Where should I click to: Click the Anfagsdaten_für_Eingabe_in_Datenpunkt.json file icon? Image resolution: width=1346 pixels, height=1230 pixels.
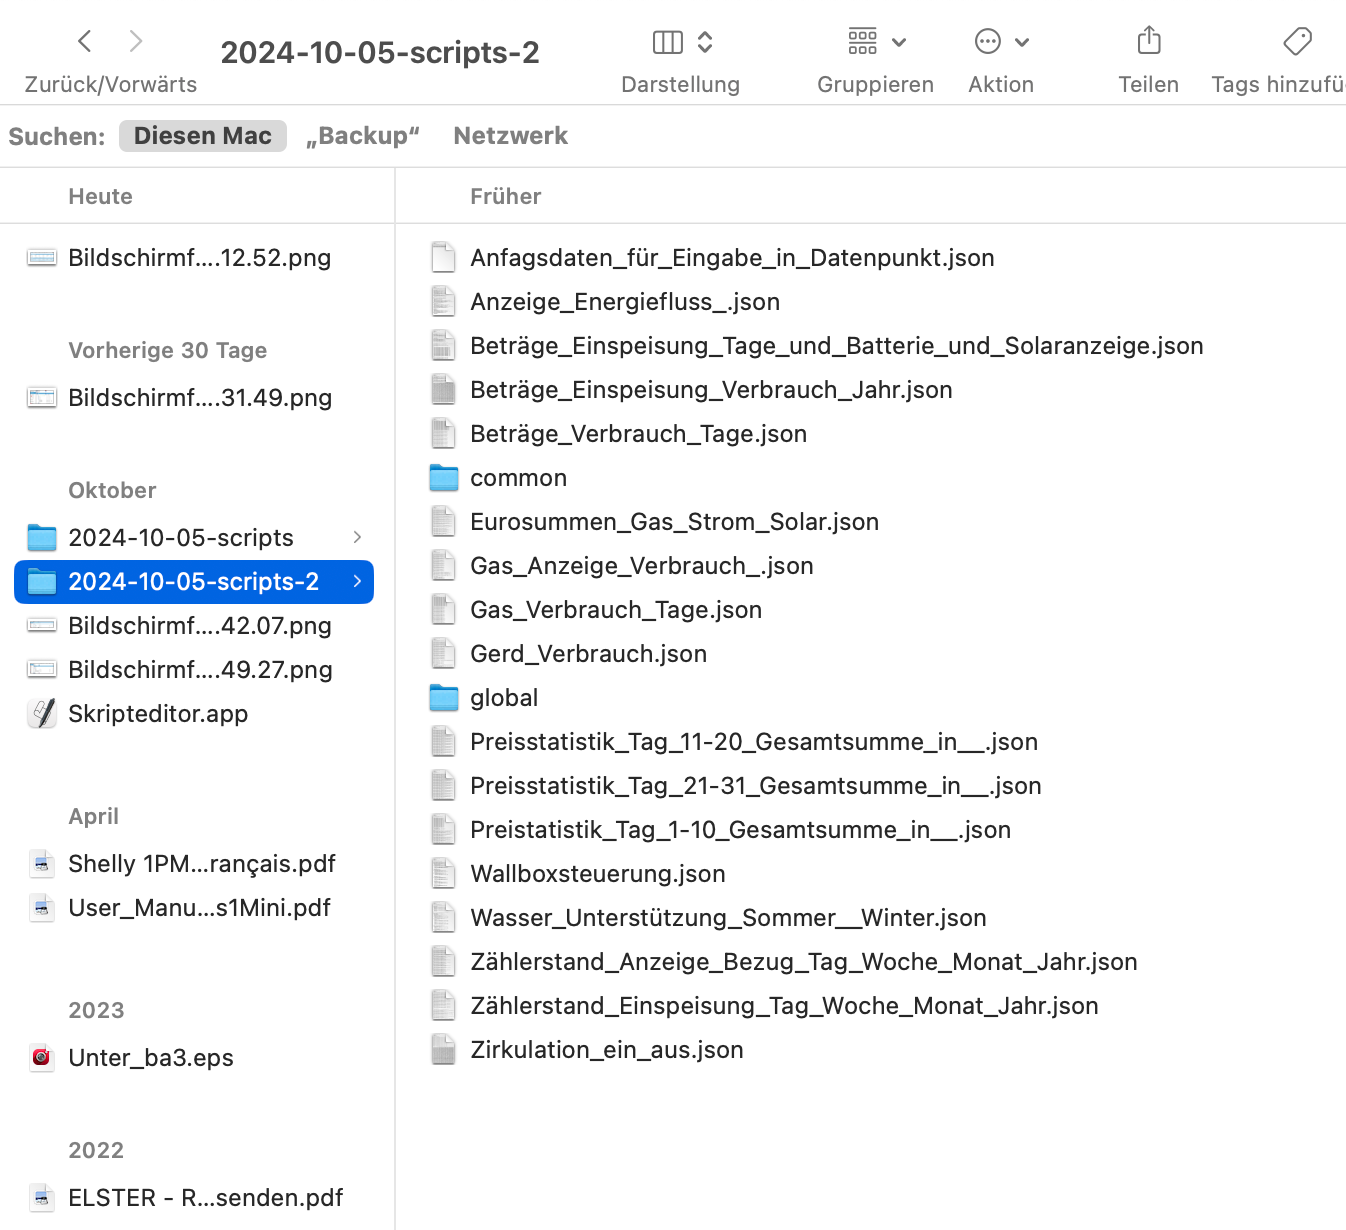tap(443, 258)
